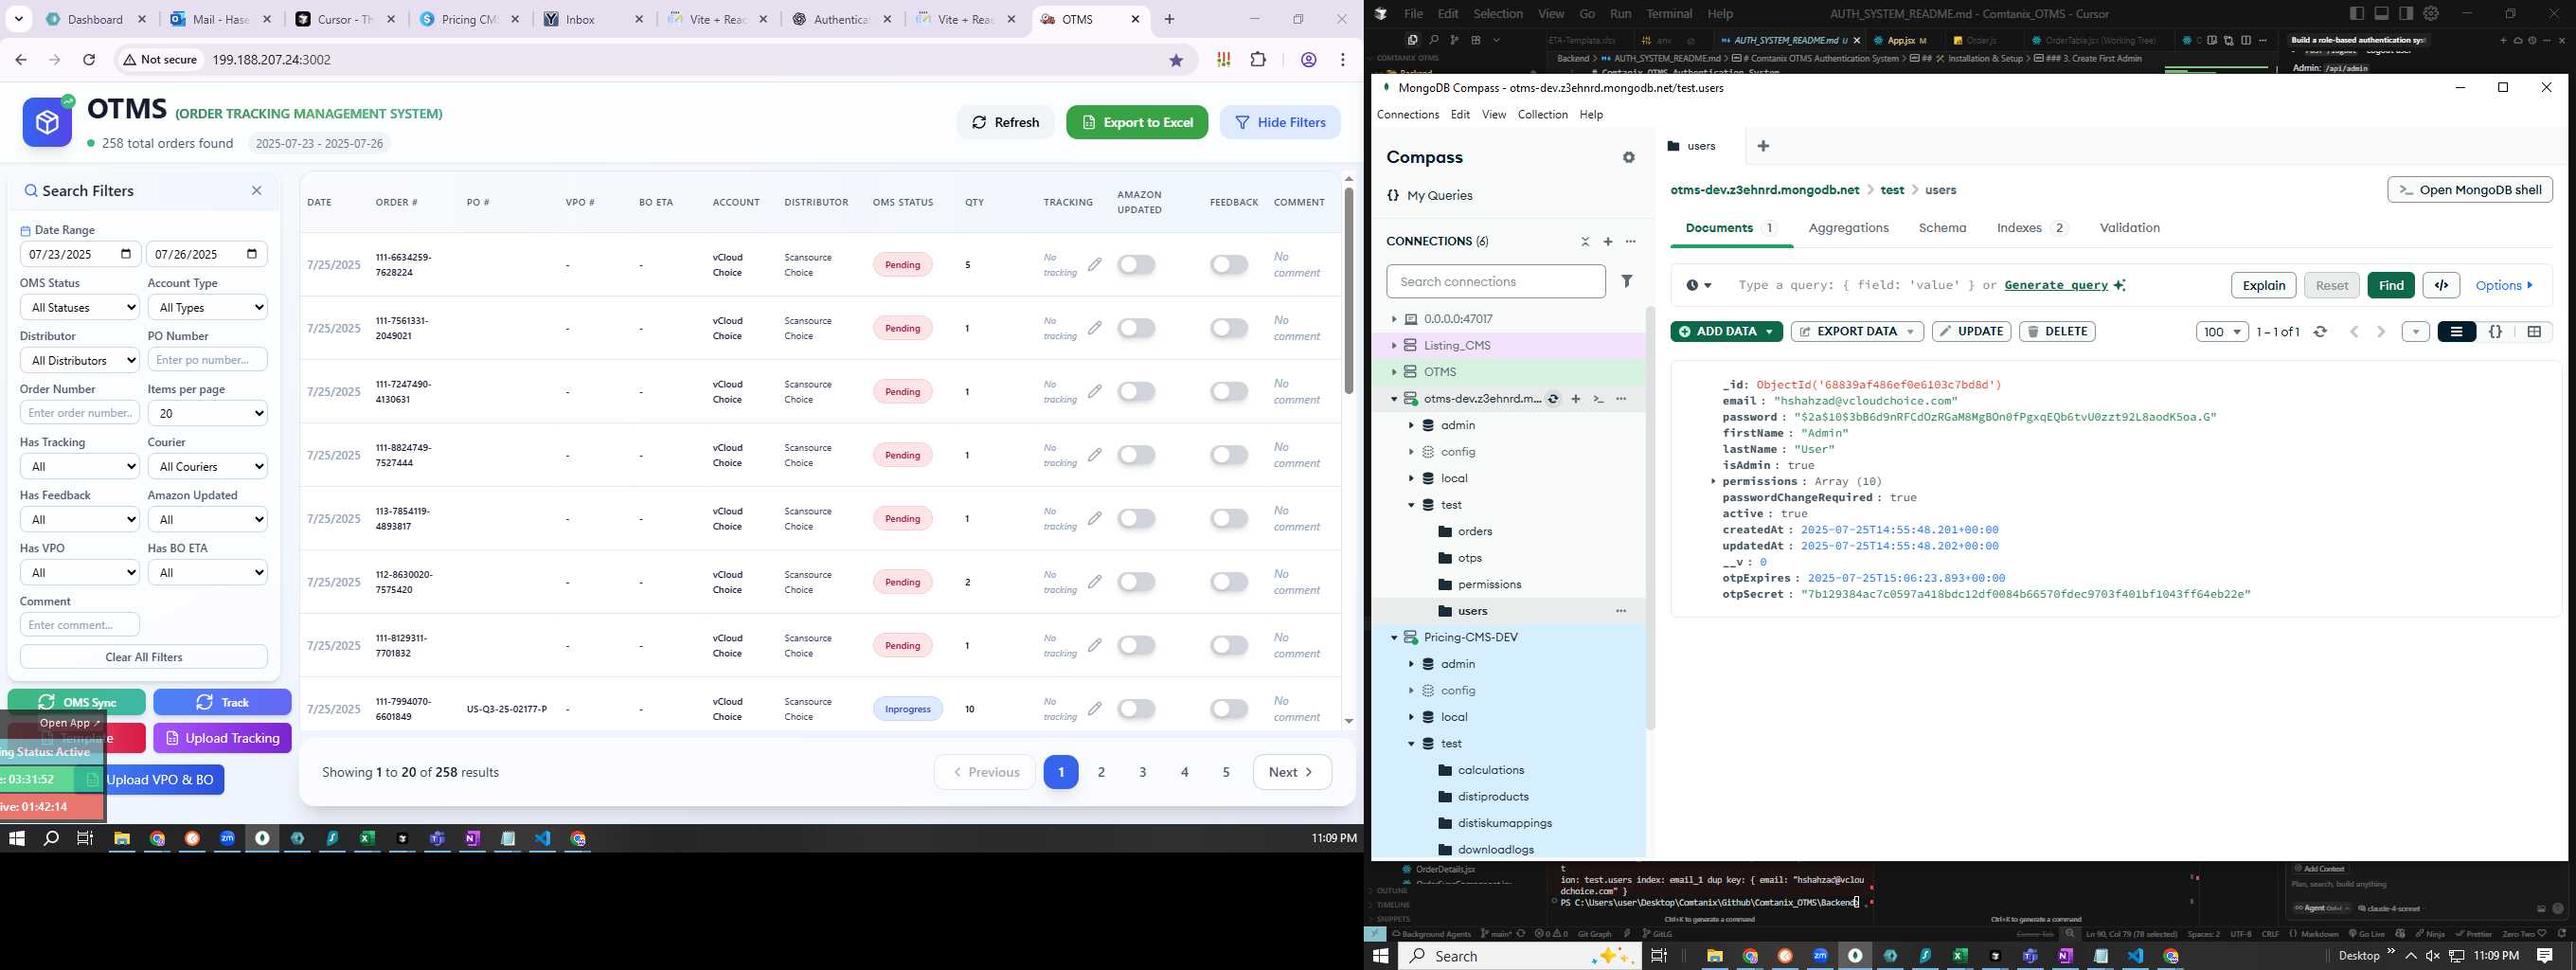Click the Find button in Compass

pos(2391,286)
